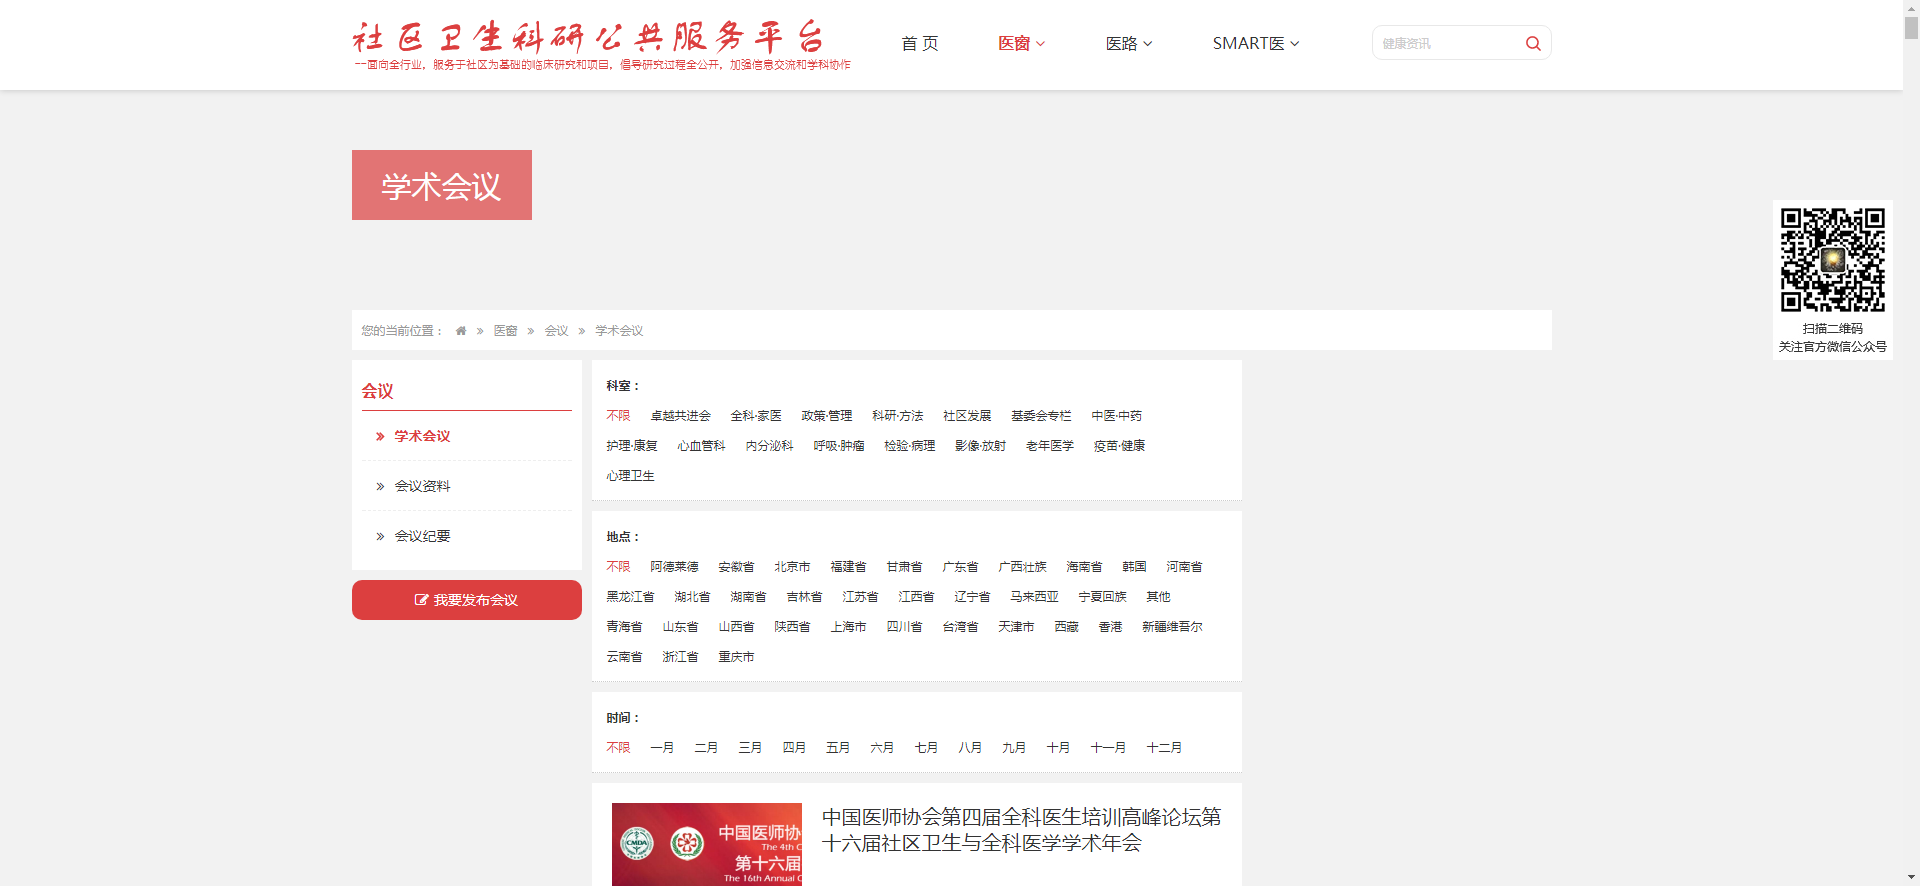The height and width of the screenshot is (886, 1920).
Task: Open the conference article title link
Action: tap(1021, 830)
